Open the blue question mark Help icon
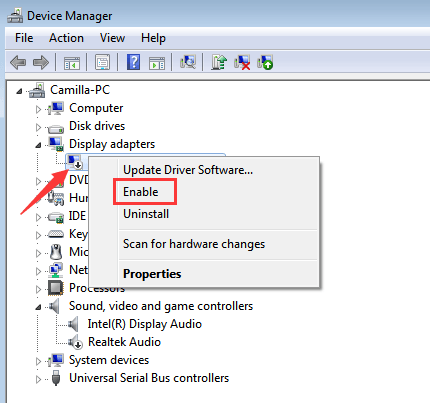The width and height of the screenshot is (430, 403). coord(133,62)
